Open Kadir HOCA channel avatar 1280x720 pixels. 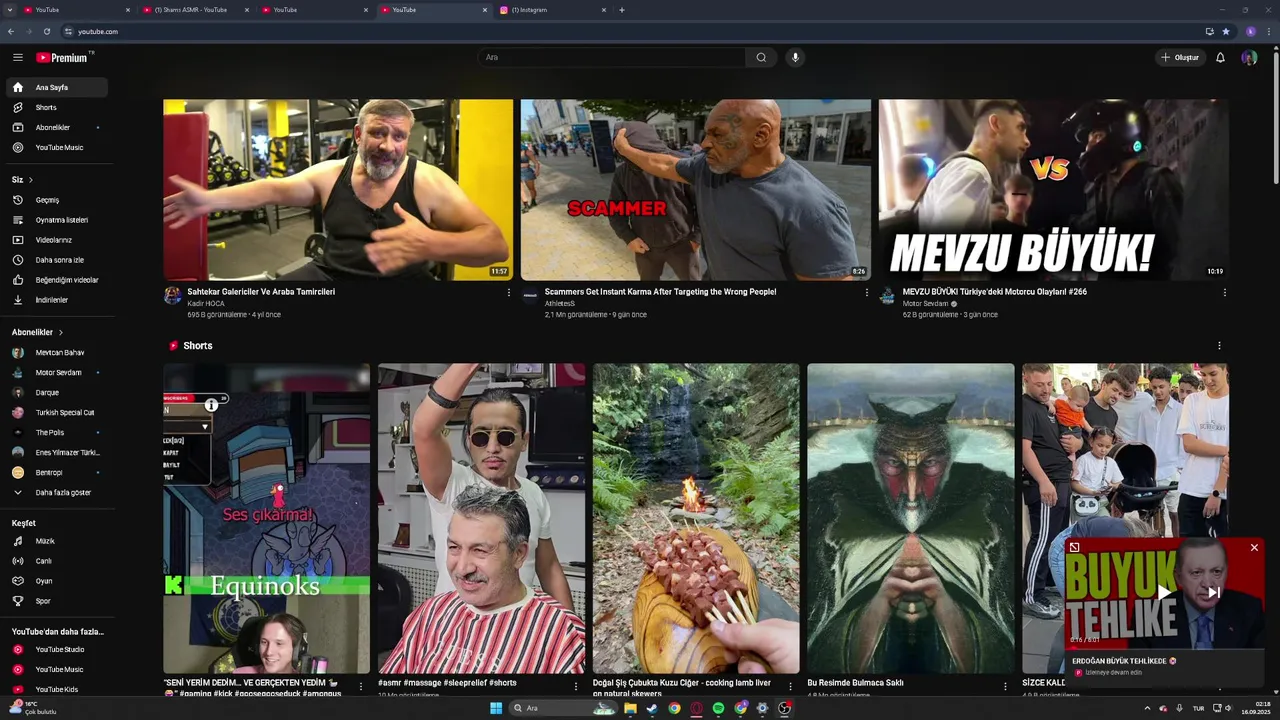[x=173, y=296]
